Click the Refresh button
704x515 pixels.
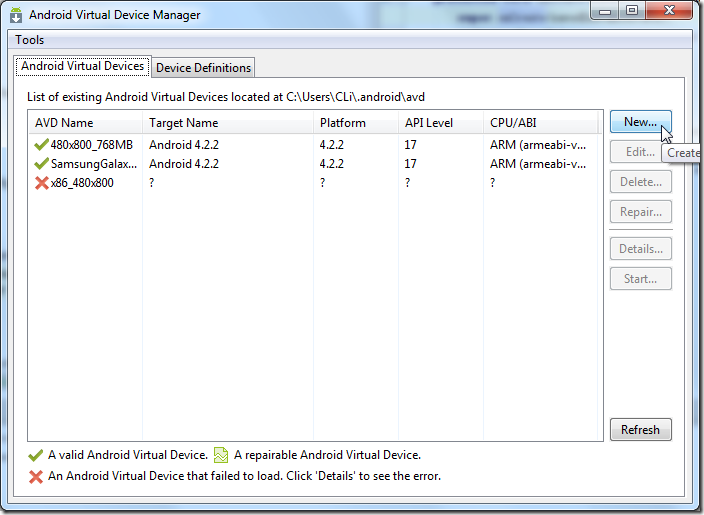coord(641,430)
